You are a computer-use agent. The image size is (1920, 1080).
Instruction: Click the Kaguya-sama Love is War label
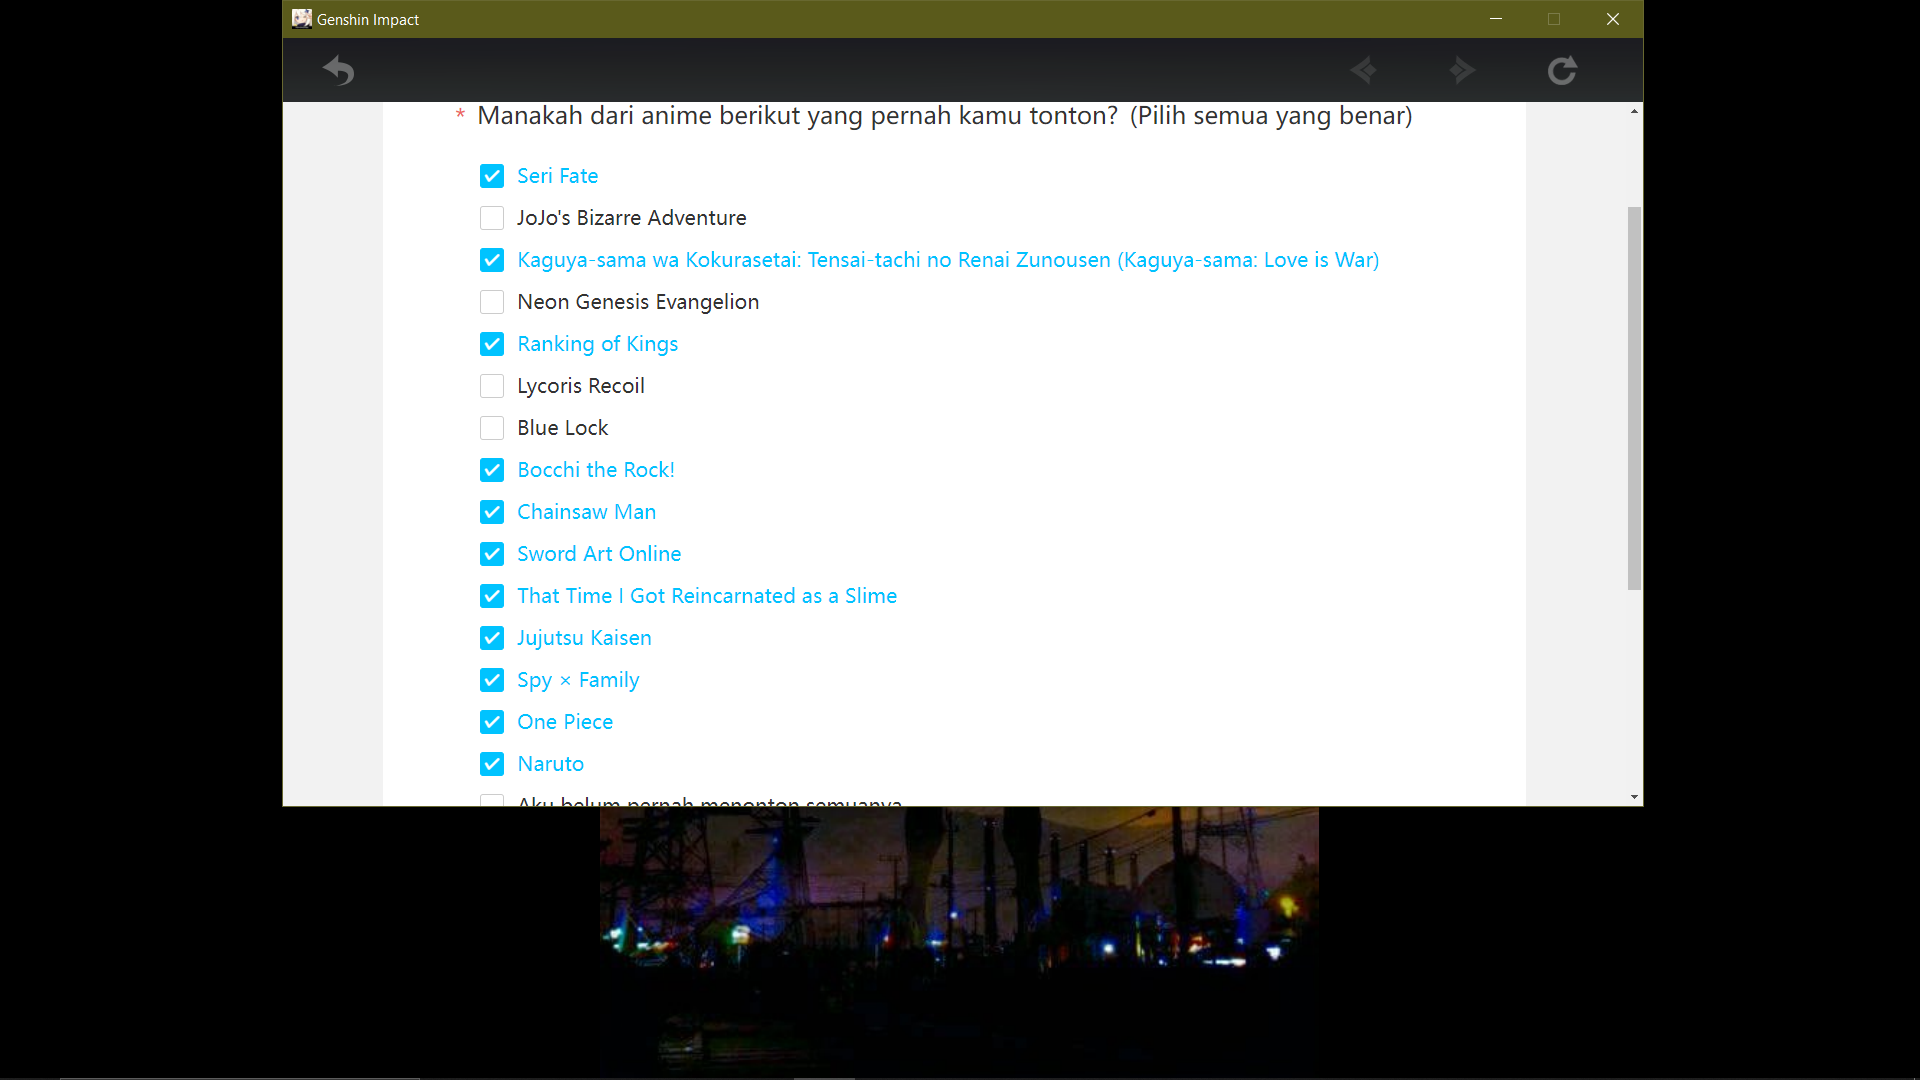[947, 260]
